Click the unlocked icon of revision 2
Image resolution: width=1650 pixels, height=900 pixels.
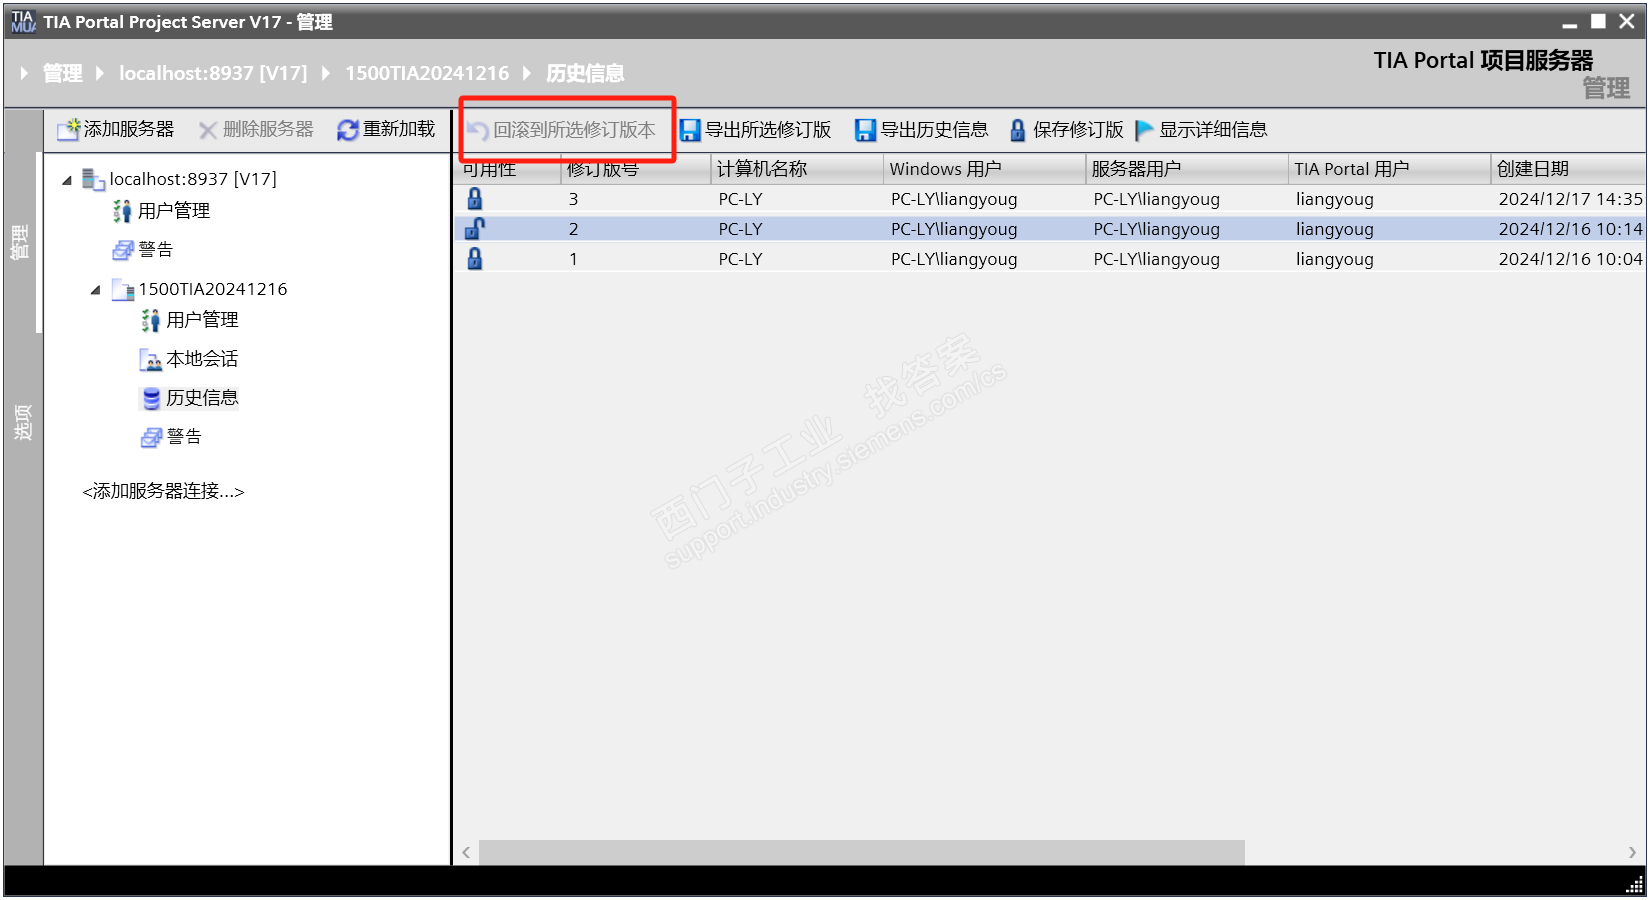point(475,229)
